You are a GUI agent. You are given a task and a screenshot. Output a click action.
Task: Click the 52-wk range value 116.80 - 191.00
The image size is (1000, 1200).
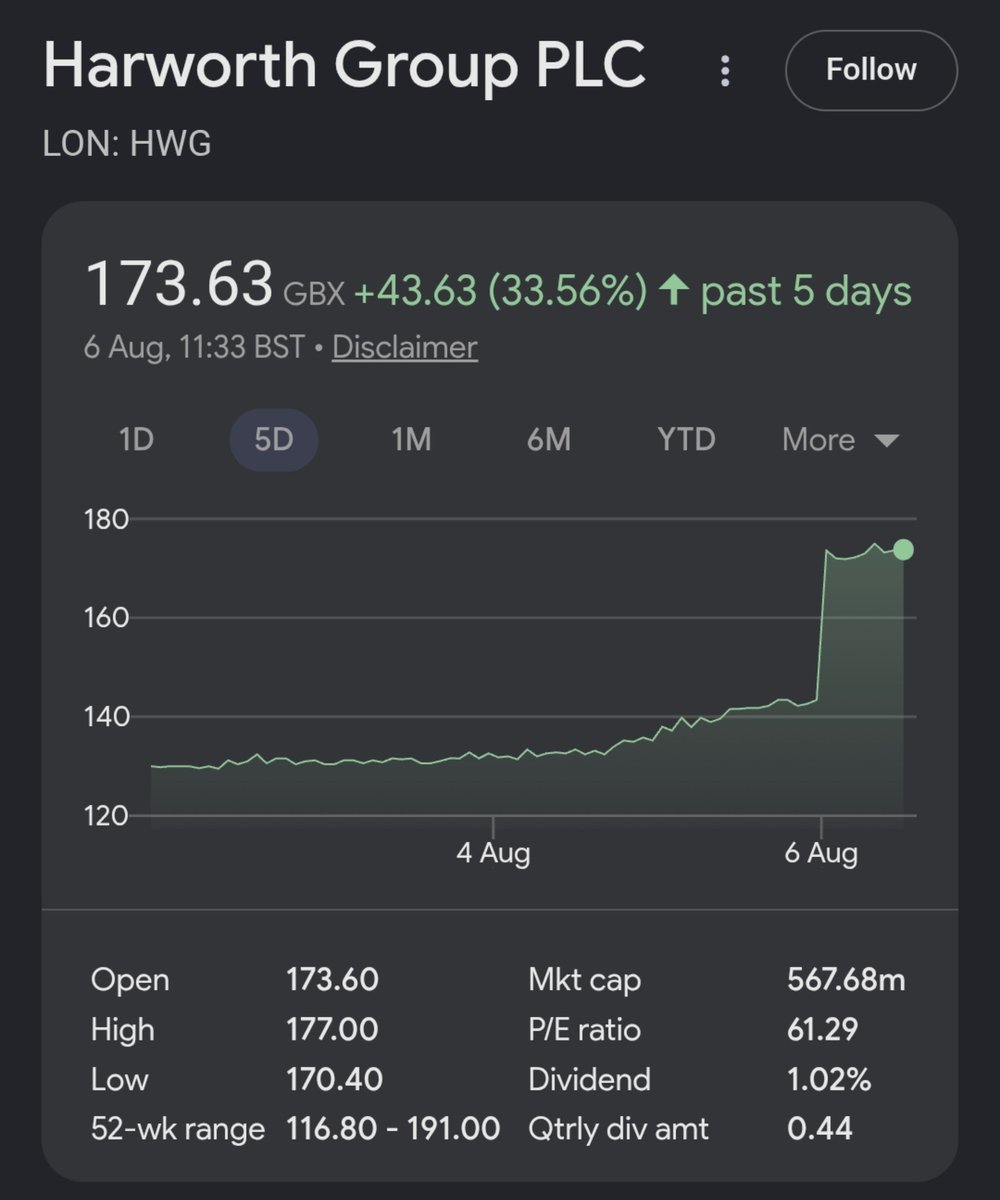point(393,1129)
